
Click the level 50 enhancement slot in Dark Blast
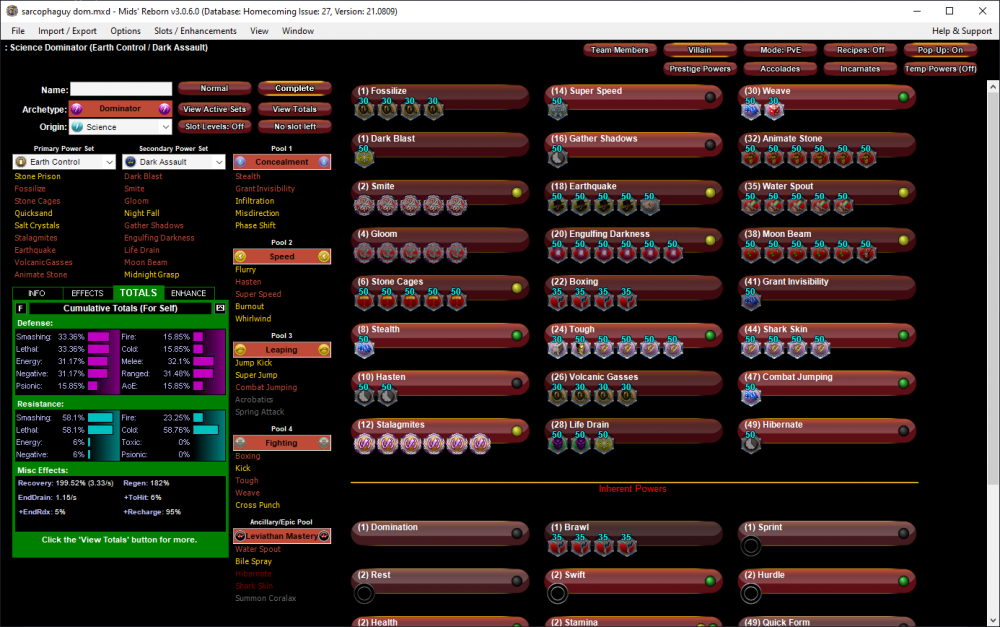(364, 156)
